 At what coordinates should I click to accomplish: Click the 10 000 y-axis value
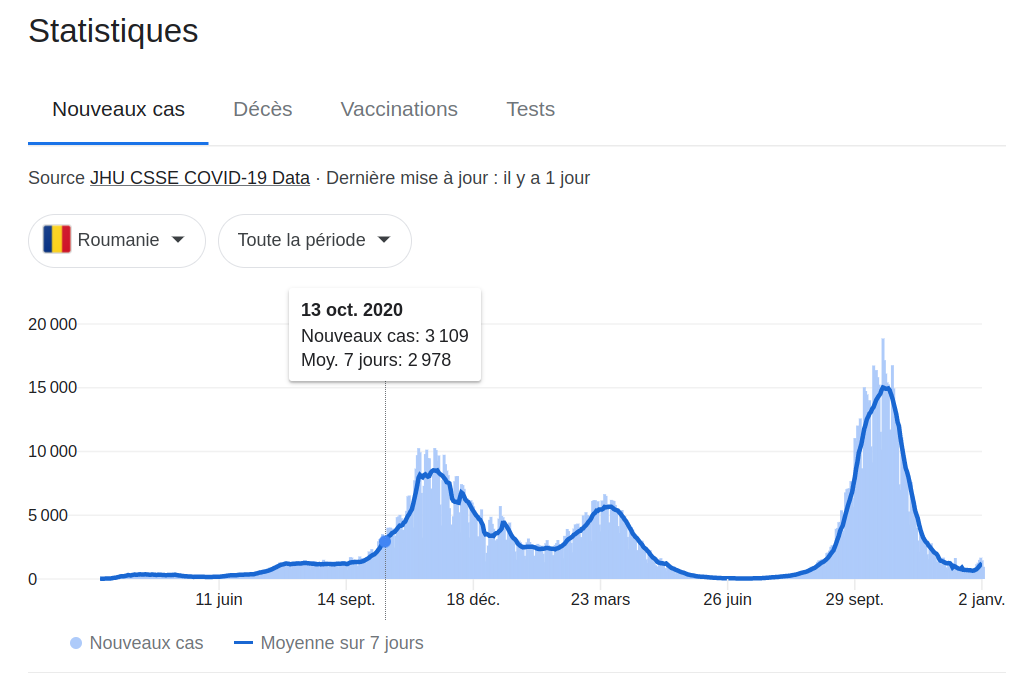pyautogui.click(x=52, y=451)
